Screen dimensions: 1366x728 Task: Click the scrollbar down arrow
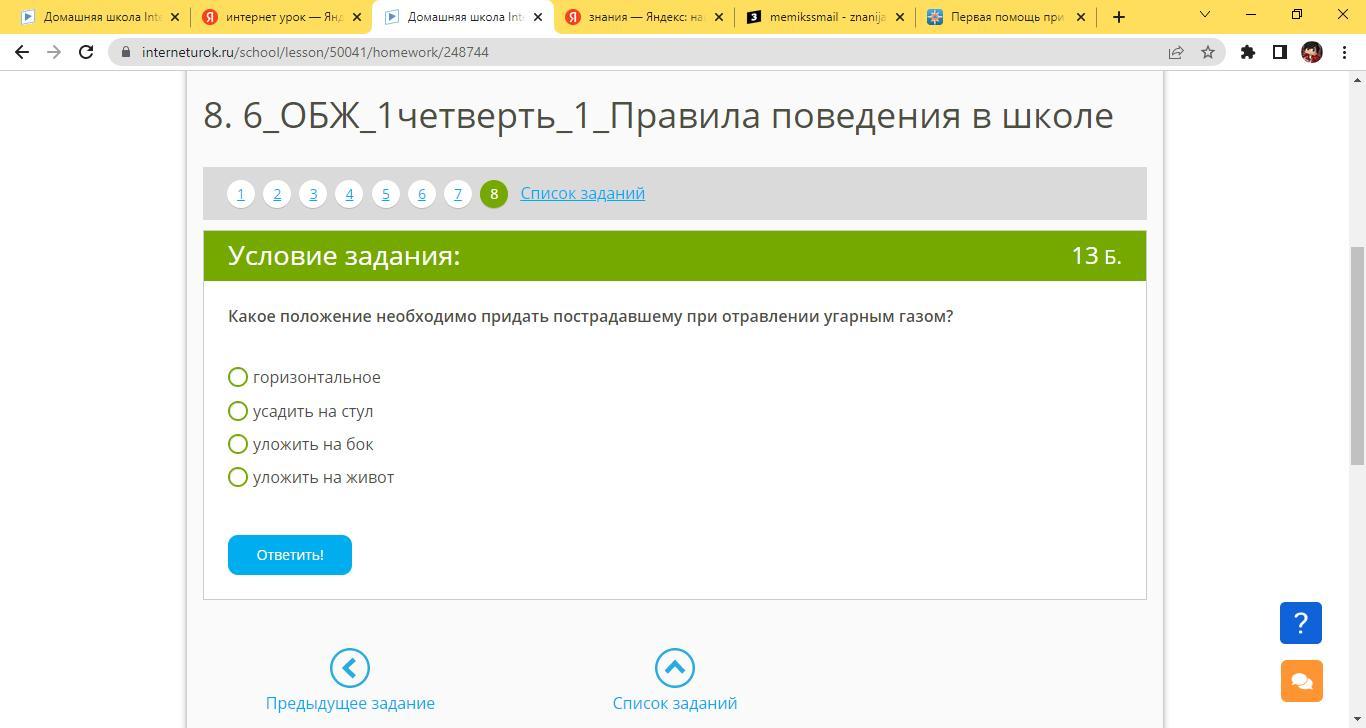tap(1357, 720)
